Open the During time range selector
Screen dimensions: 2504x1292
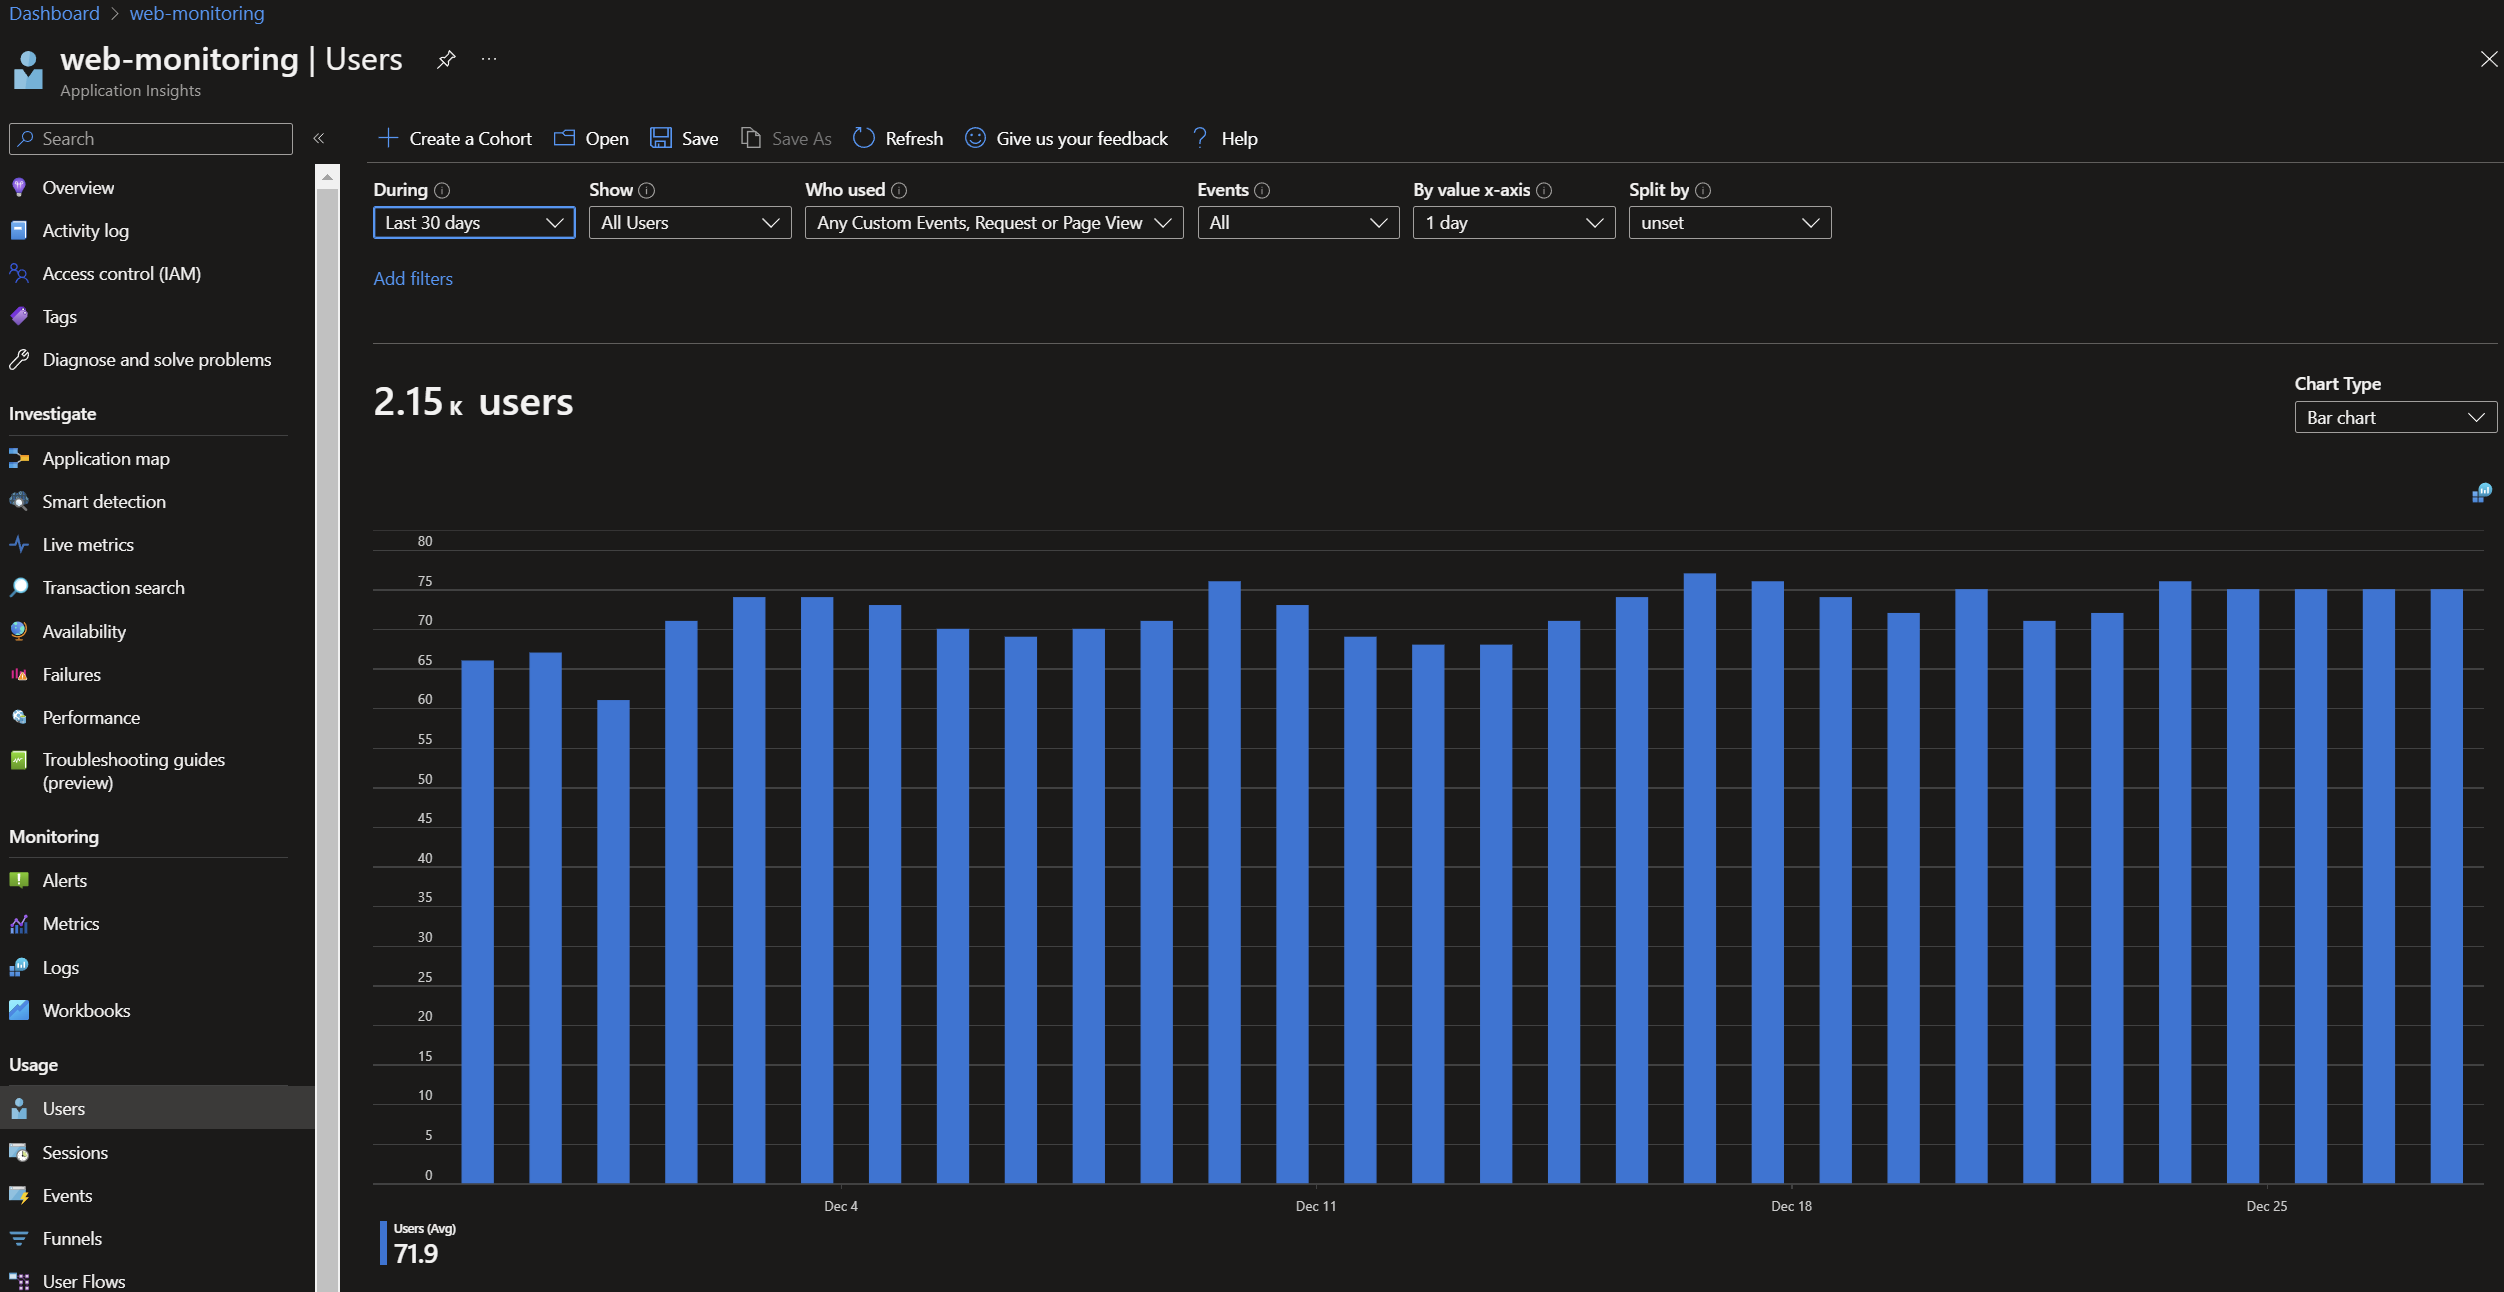point(473,222)
